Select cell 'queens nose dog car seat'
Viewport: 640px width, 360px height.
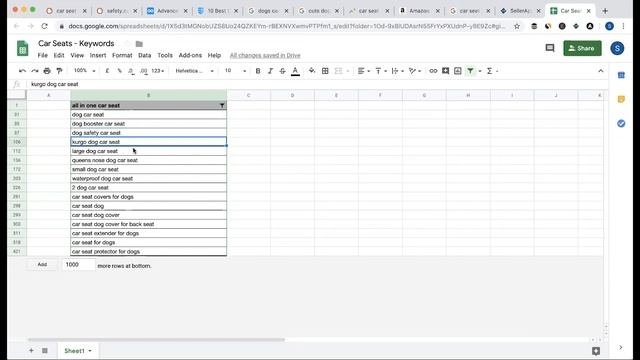coord(148,160)
